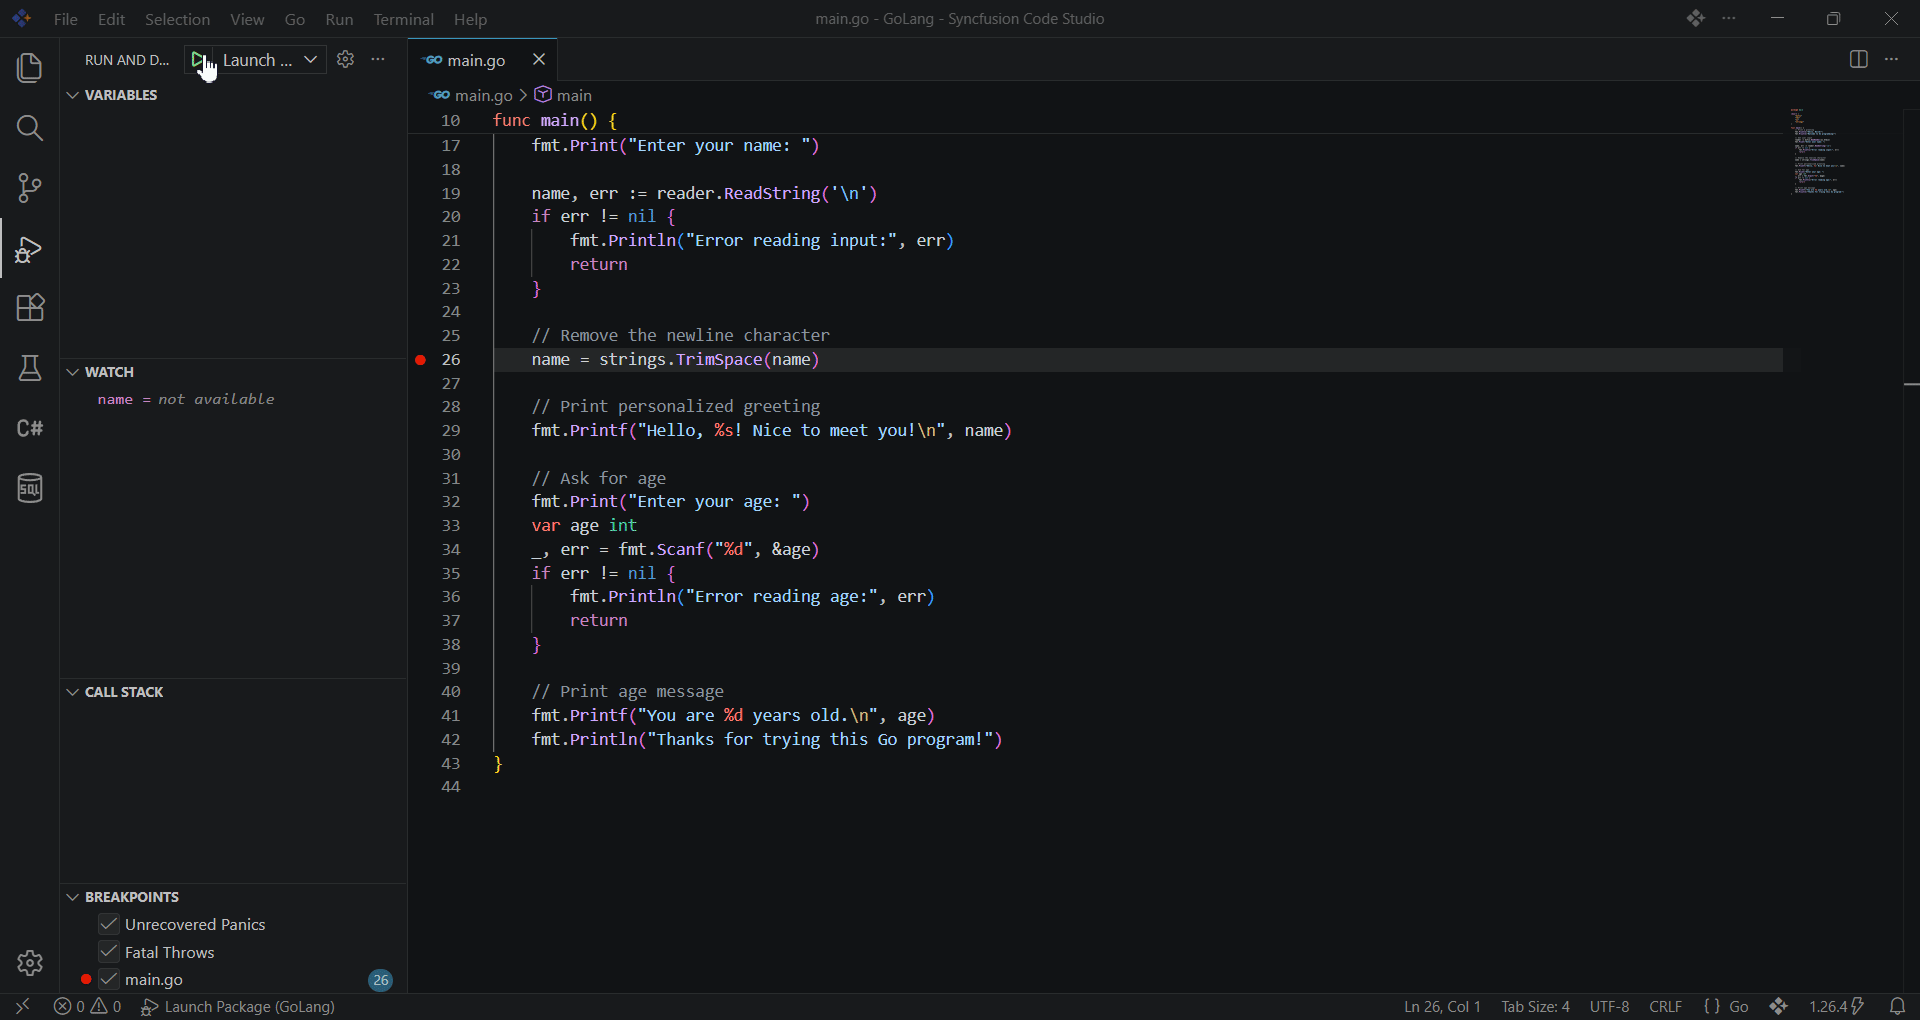
Task: Toggle Unrecovered Panics breakpoint checkbox
Action: [x=109, y=925]
